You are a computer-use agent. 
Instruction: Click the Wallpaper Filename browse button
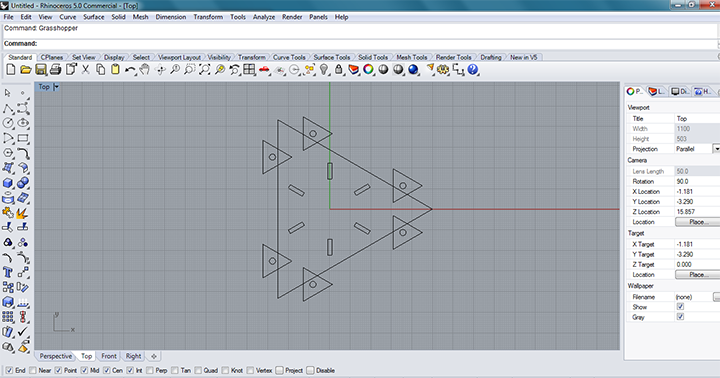[x=716, y=297]
